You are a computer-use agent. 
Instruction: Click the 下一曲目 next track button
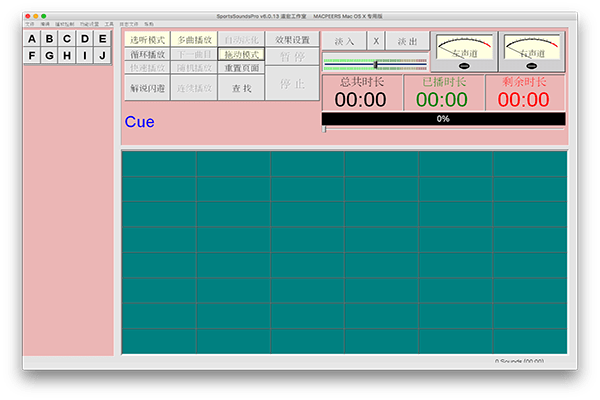click(x=194, y=54)
